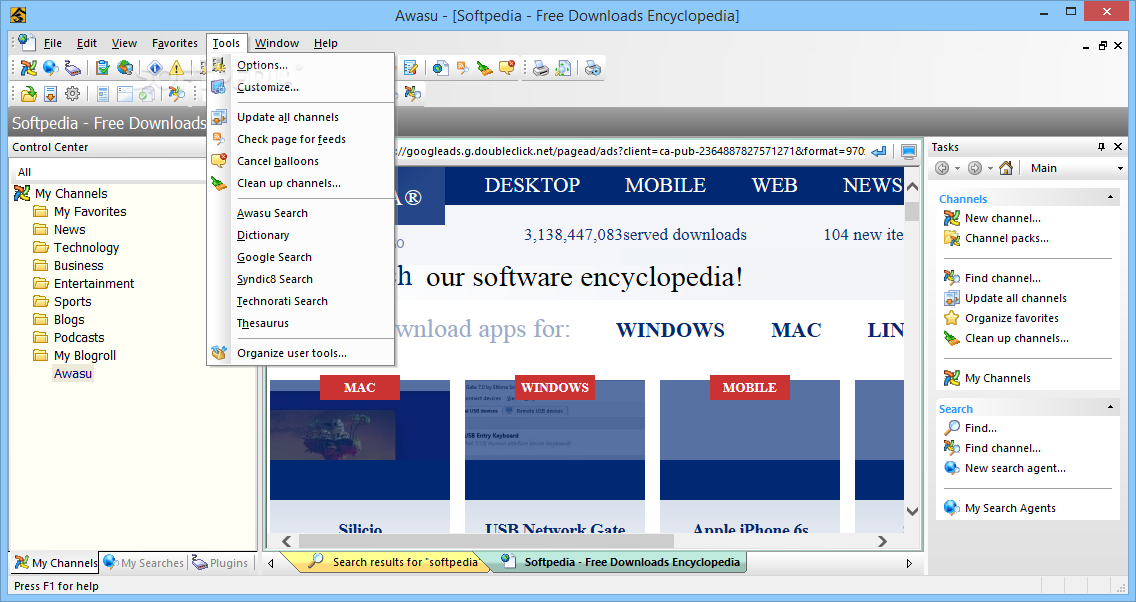Image resolution: width=1136 pixels, height=602 pixels.
Task: Click New channel... in Tasks pane
Action: point(1003,218)
